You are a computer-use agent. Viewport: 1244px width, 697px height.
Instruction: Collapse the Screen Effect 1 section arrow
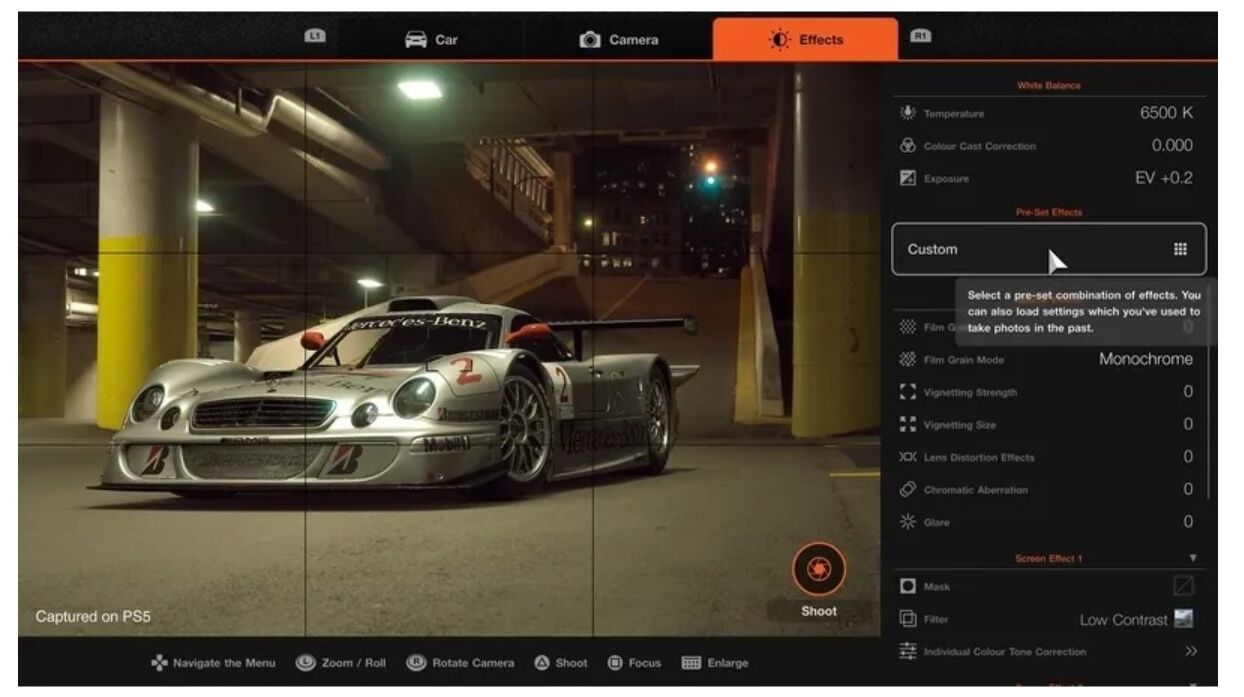coord(1193,557)
